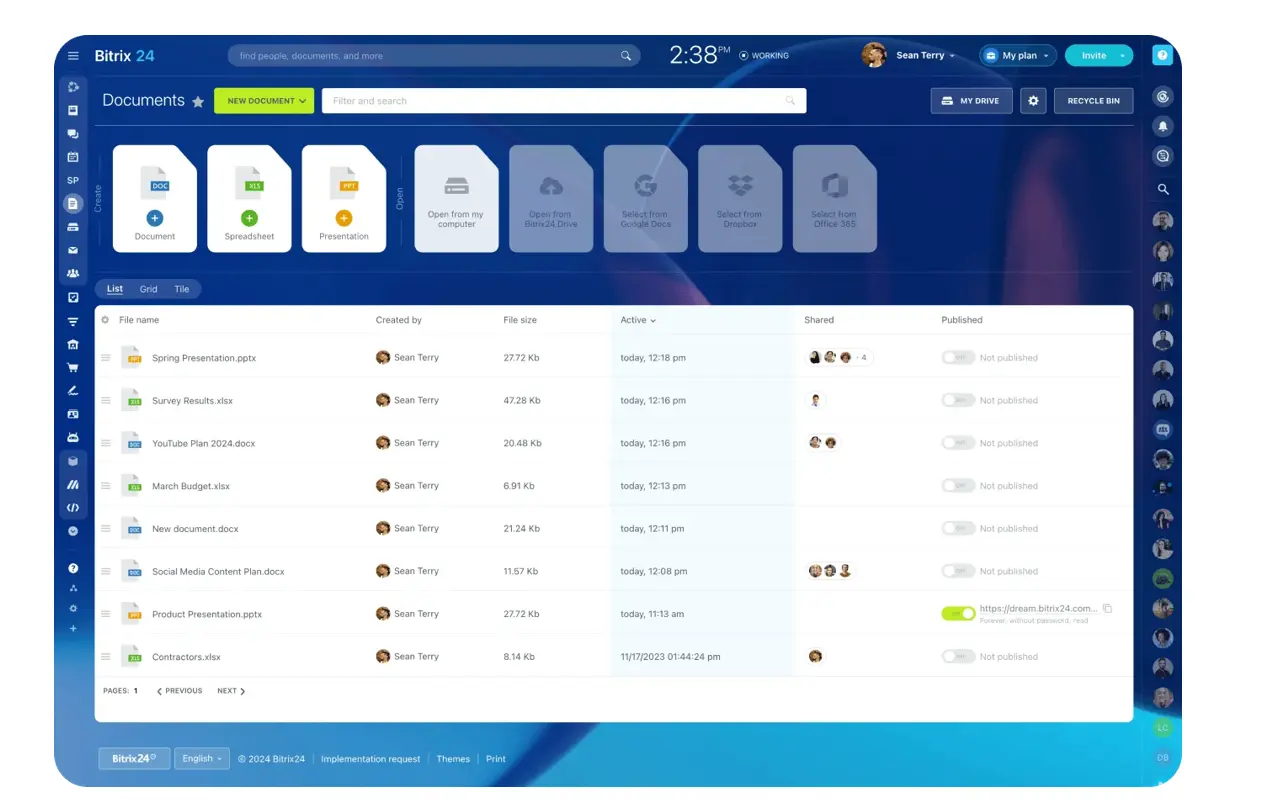This screenshot has width=1280, height=800.
Task: Disable publishing for Product Presentation.pptx
Action: [957, 613]
